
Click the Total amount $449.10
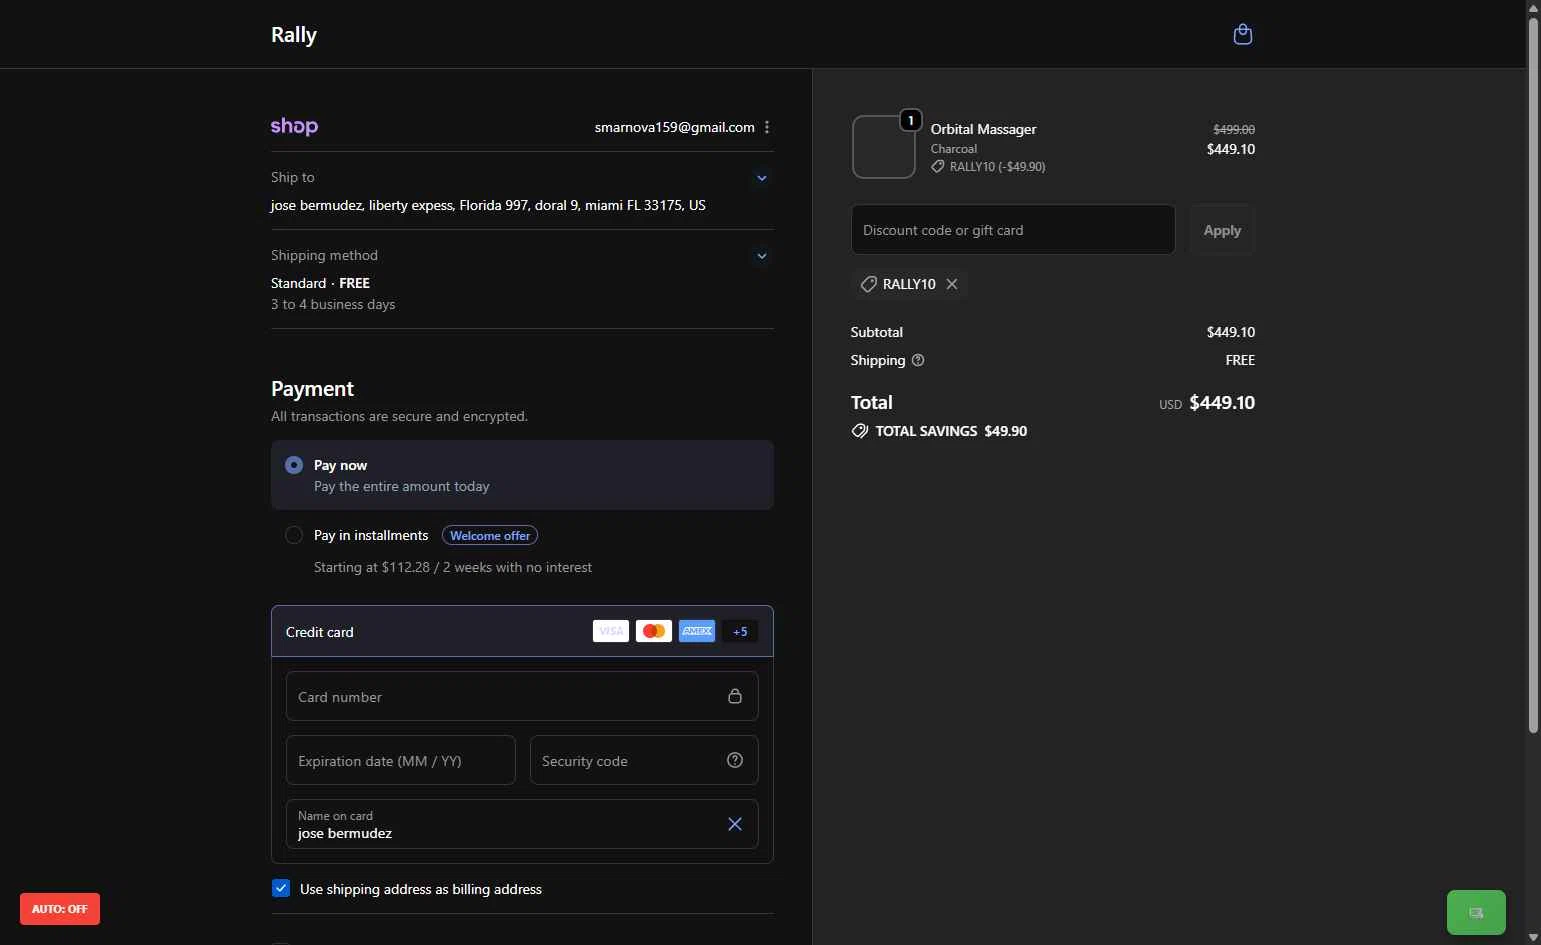(x=1222, y=402)
